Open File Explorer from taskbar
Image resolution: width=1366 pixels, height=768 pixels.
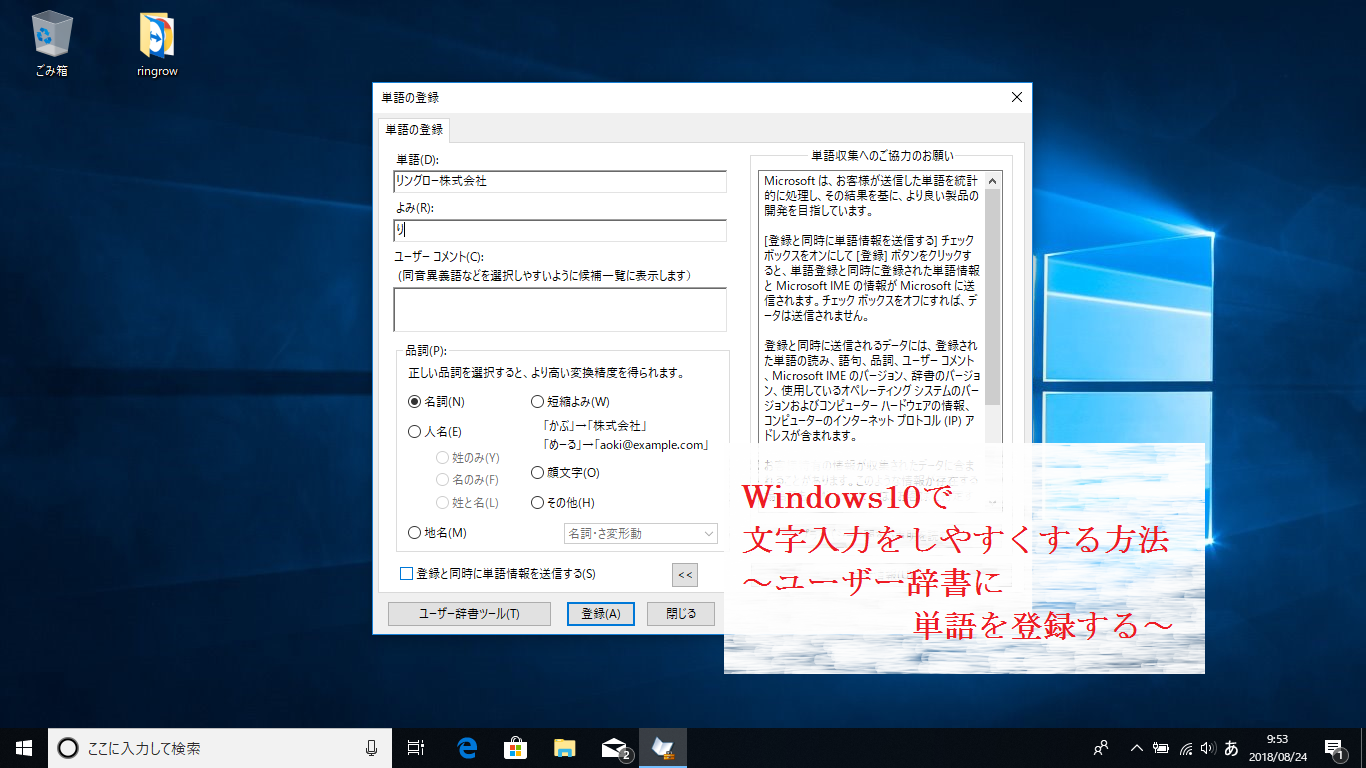[565, 747]
